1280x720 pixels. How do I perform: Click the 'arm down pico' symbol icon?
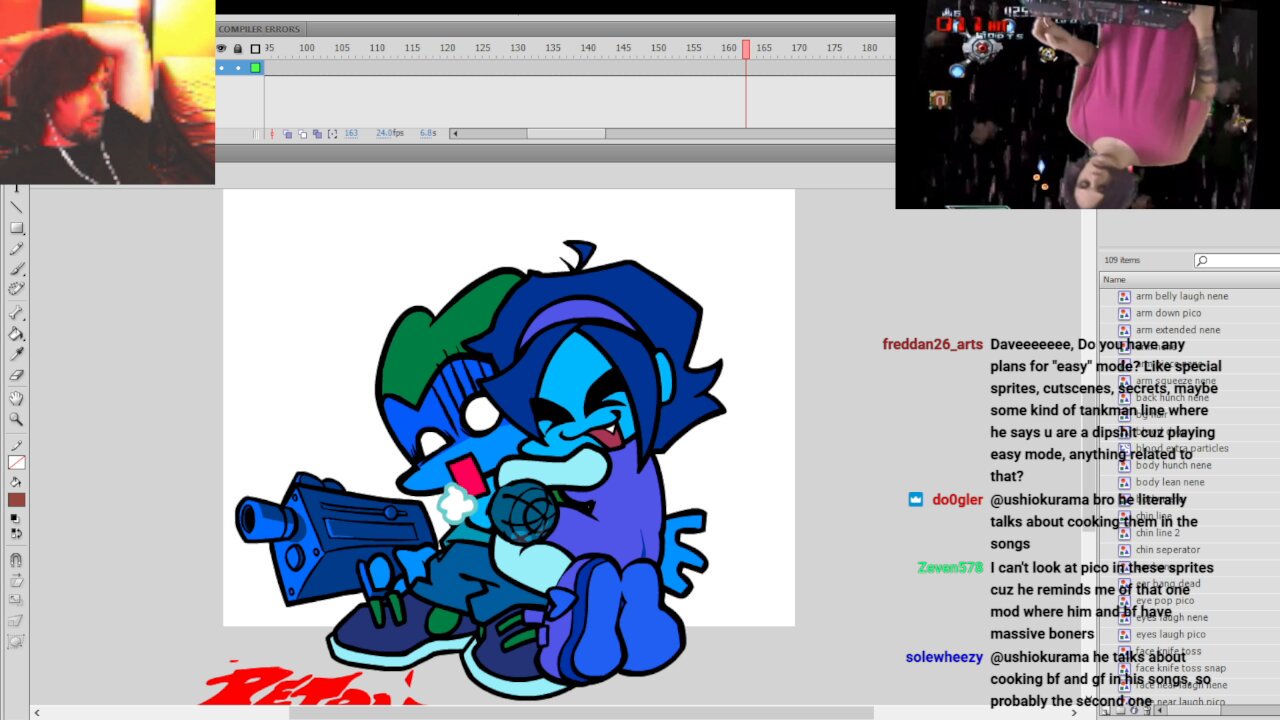coord(1124,313)
